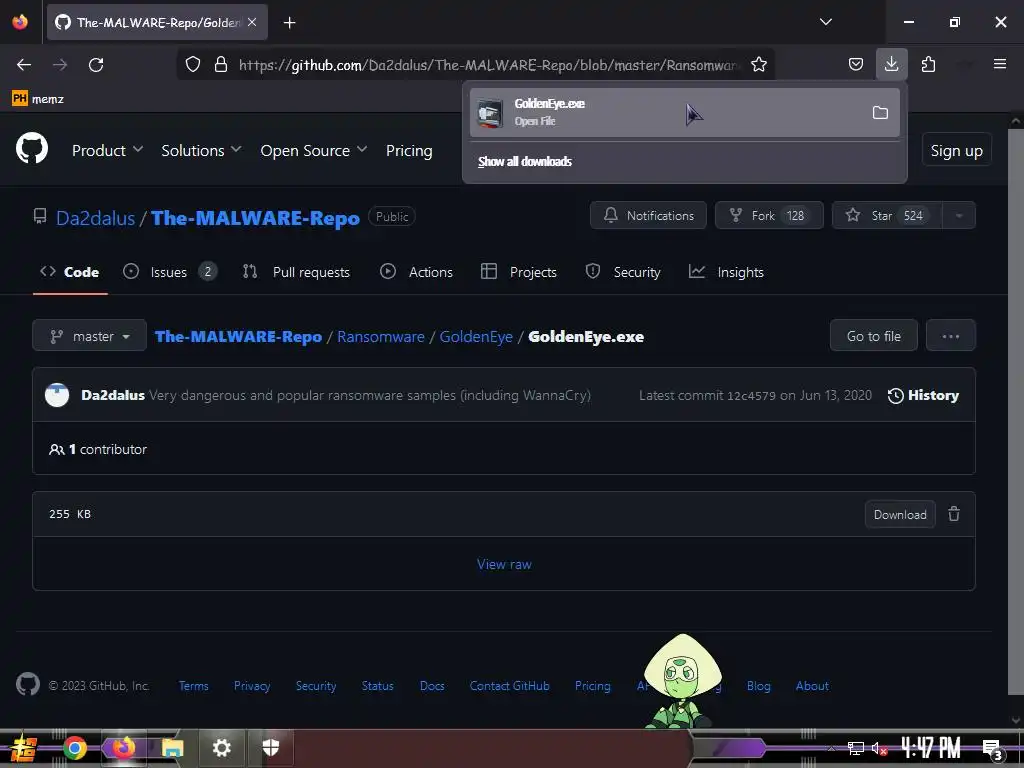Open the Da2dalus owner profile link
The height and width of the screenshot is (768, 1024).
pyautogui.click(x=95, y=217)
